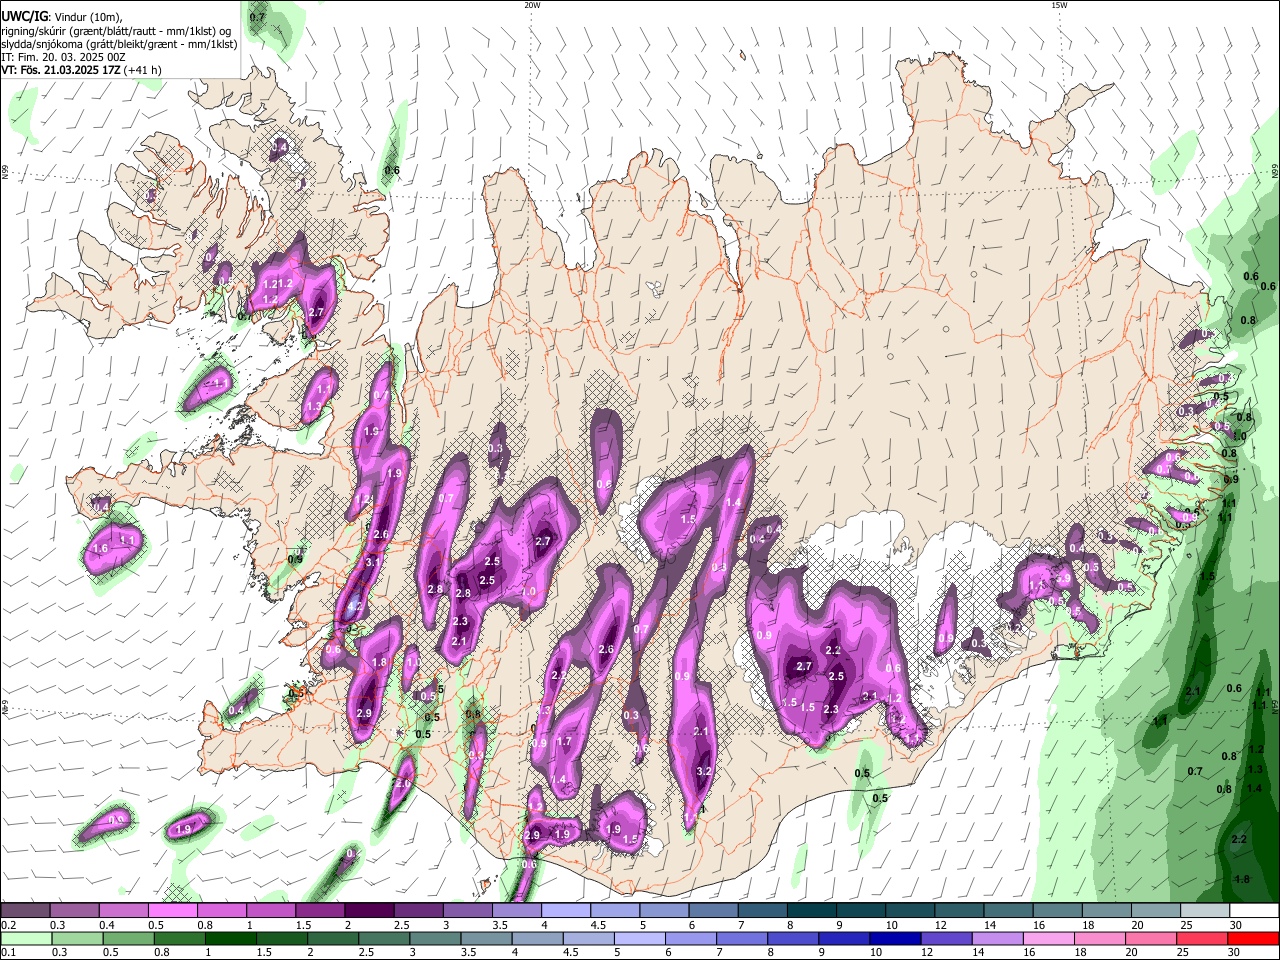The image size is (1280, 960).
Task: Click the pale grey 25–30 snow legend swatch
Action: tap(1205, 910)
